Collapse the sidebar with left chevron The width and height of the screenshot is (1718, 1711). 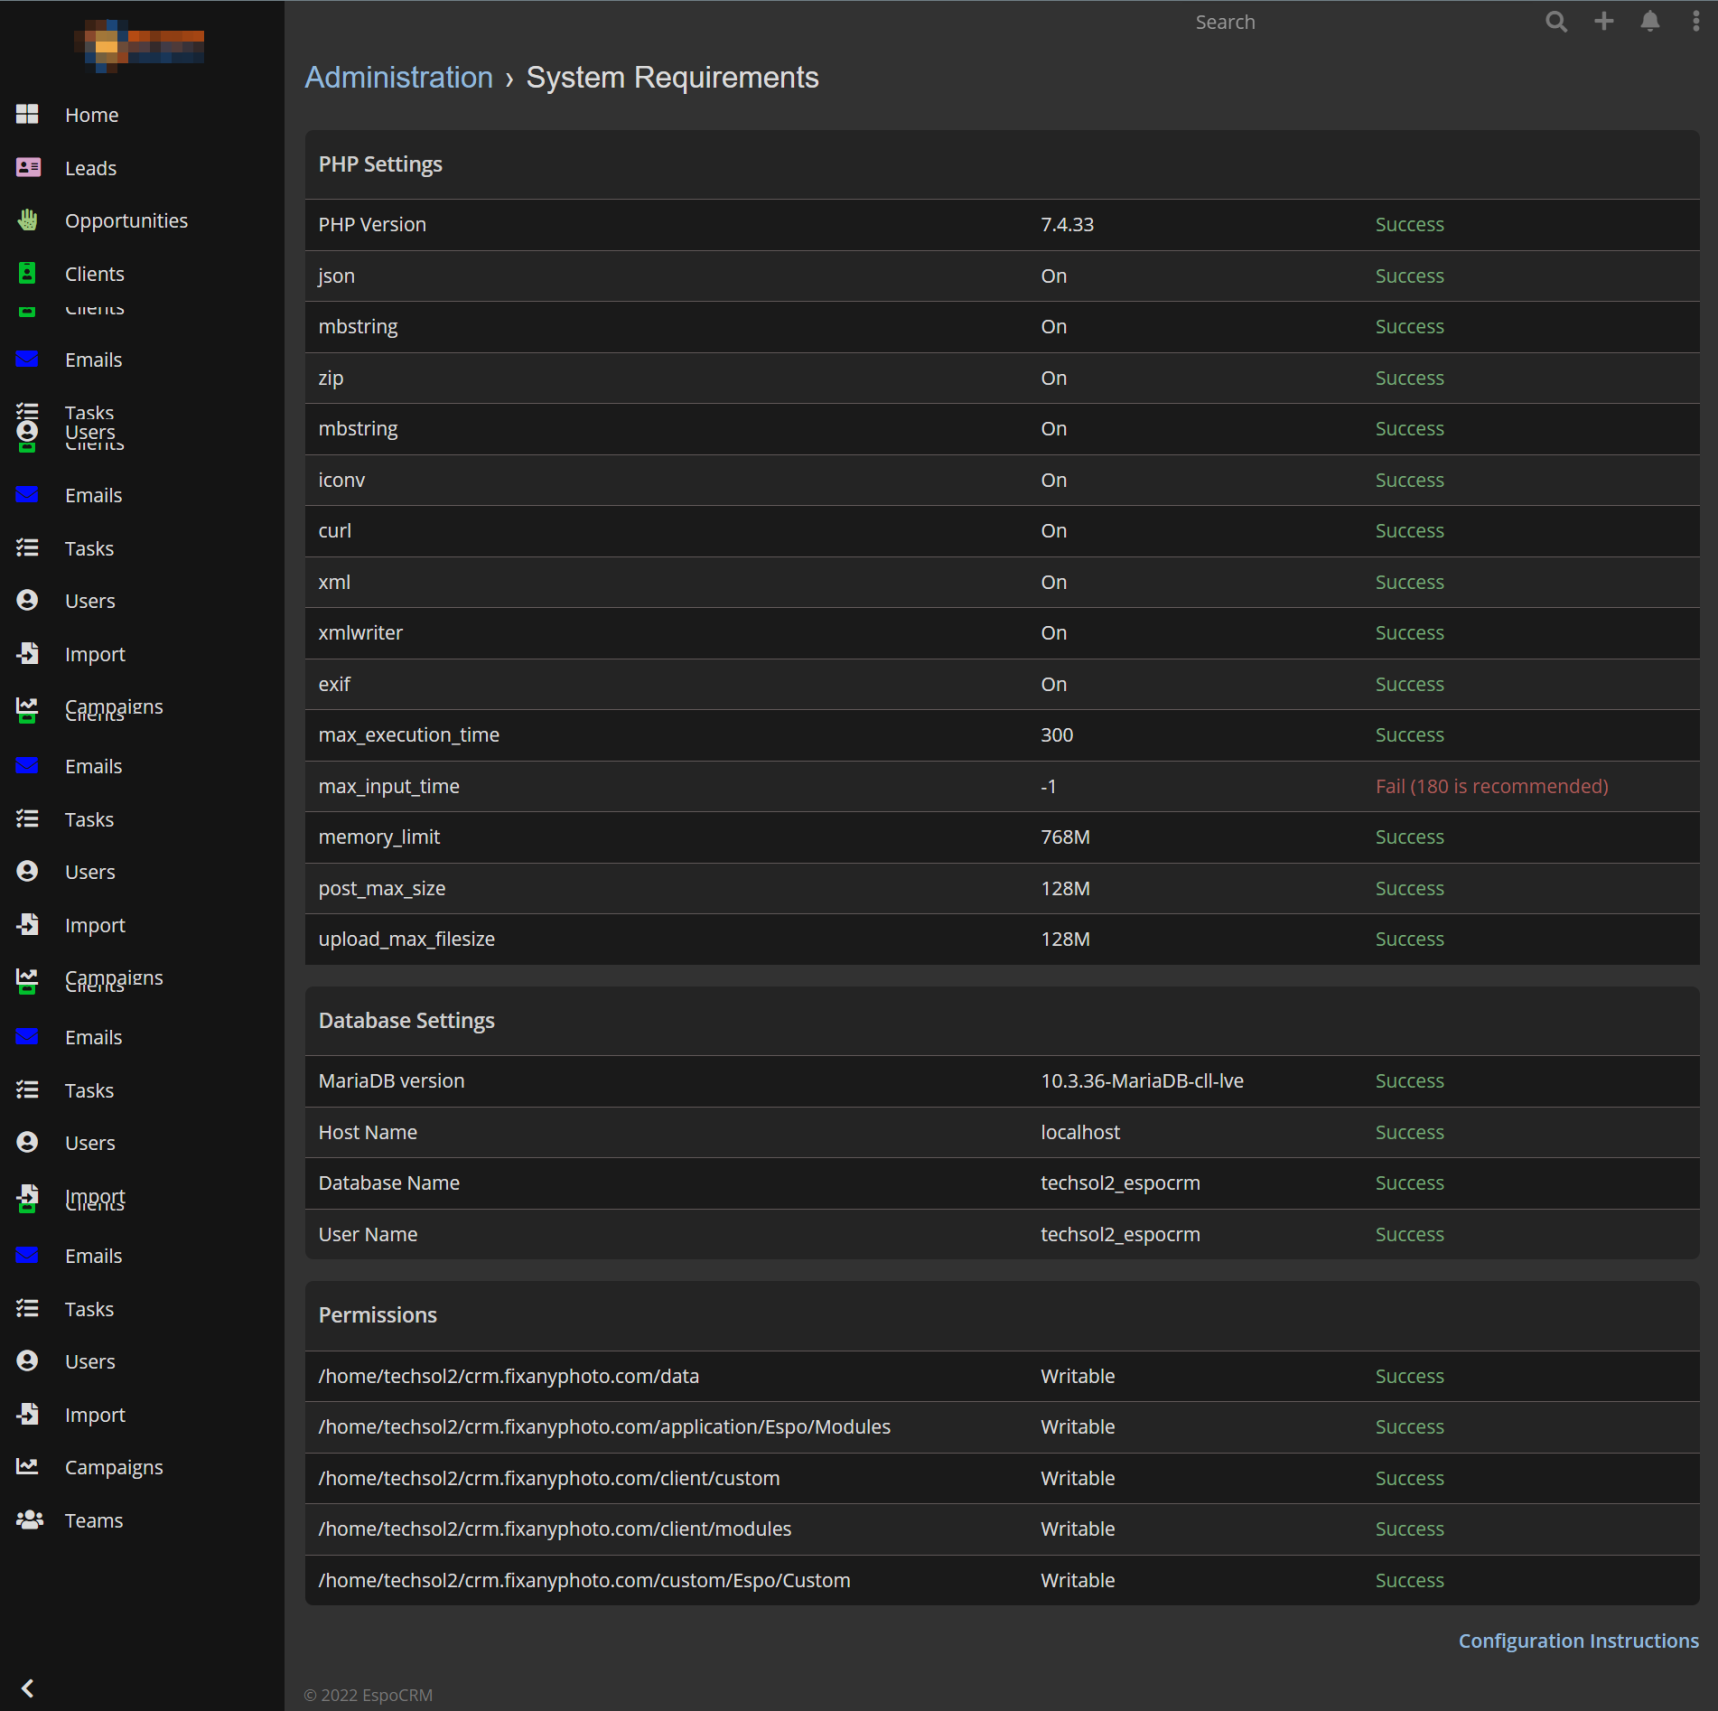click(28, 1688)
